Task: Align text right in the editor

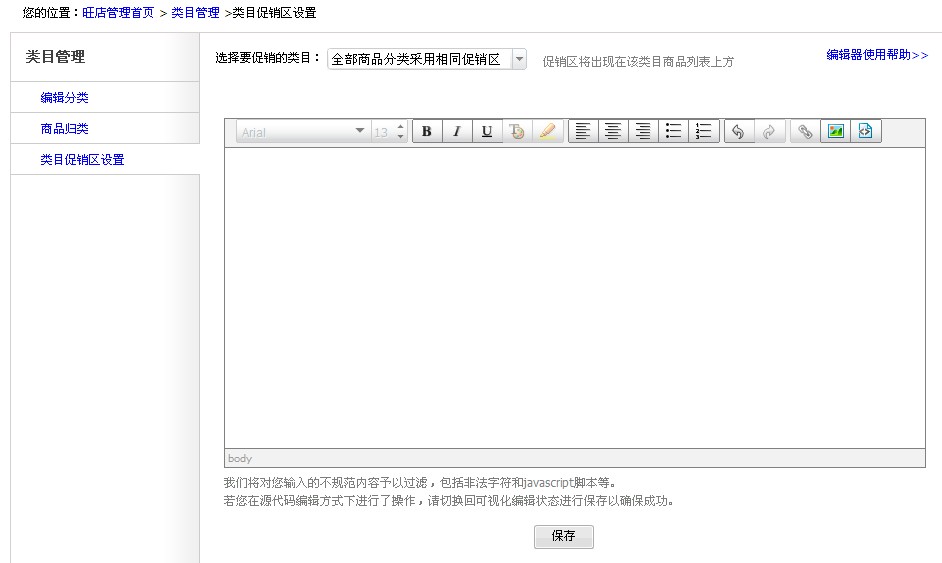Action: pos(643,132)
